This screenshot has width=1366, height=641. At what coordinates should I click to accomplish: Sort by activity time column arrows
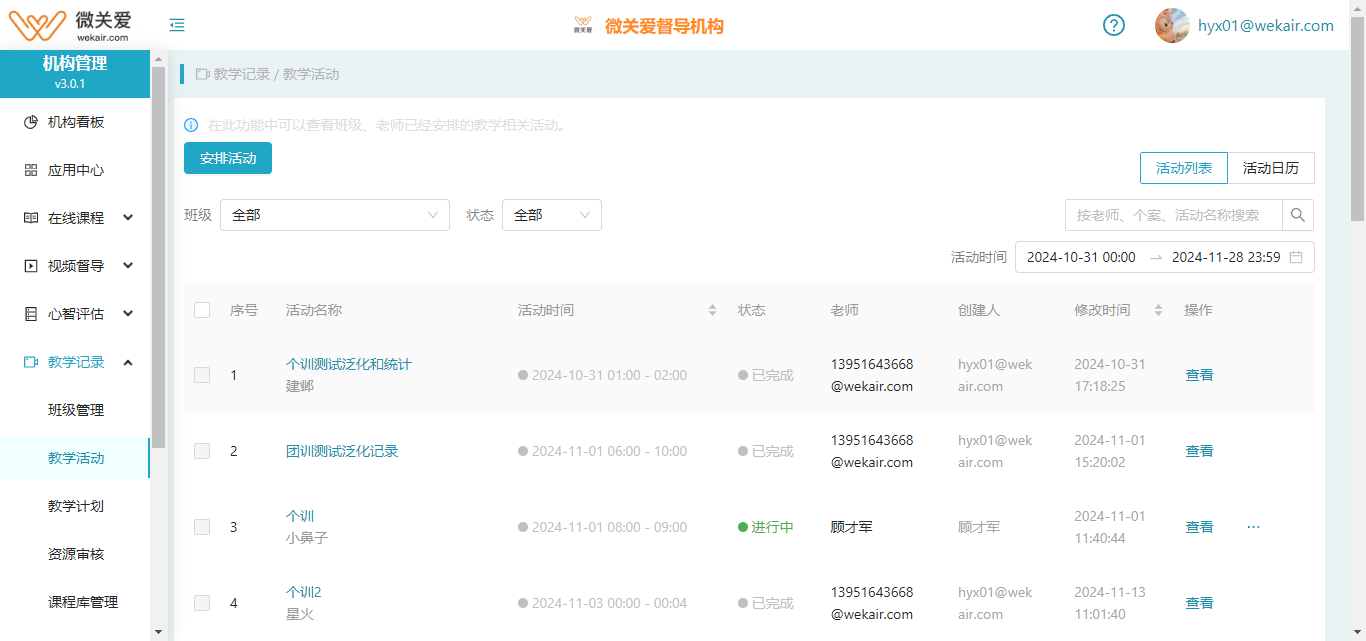(712, 310)
